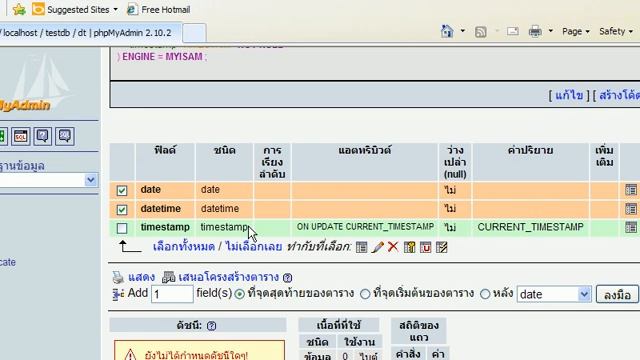Screen dimensions: 640x360
Task: Click the Read Mail icon
Action: 513,31
